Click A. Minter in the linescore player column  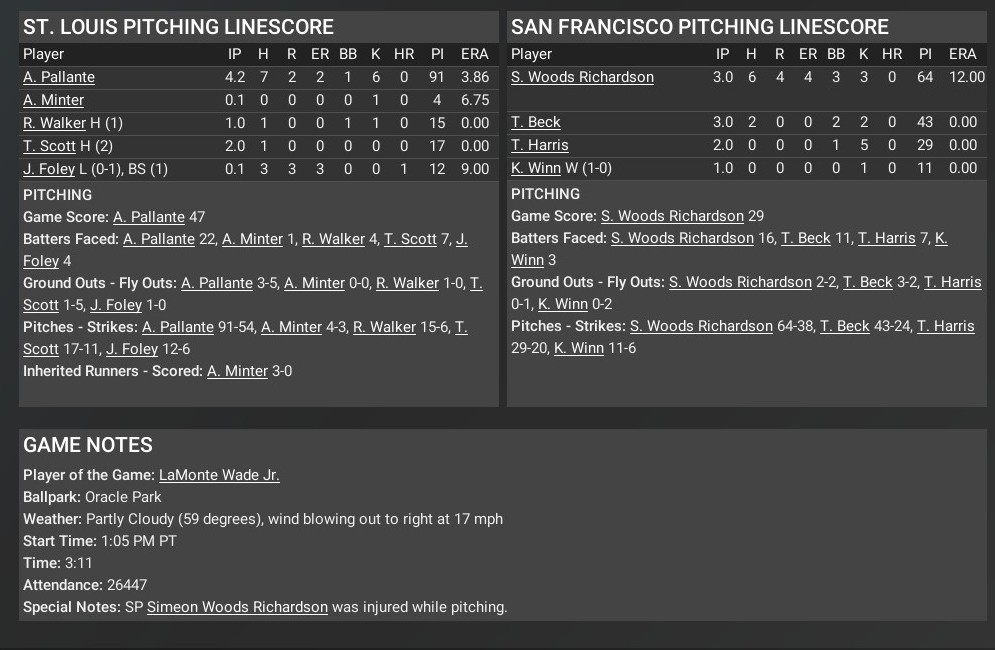(x=53, y=100)
